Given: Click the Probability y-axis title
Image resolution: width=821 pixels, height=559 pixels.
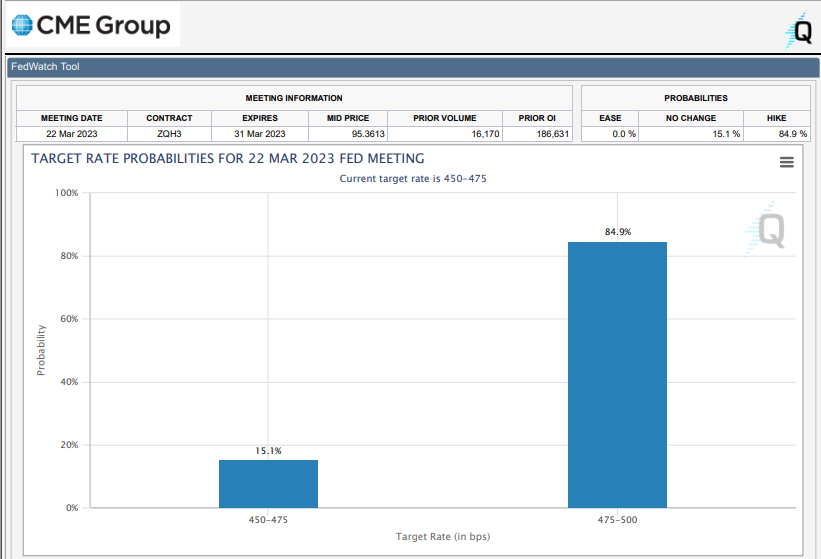Looking at the screenshot, I should point(41,350).
